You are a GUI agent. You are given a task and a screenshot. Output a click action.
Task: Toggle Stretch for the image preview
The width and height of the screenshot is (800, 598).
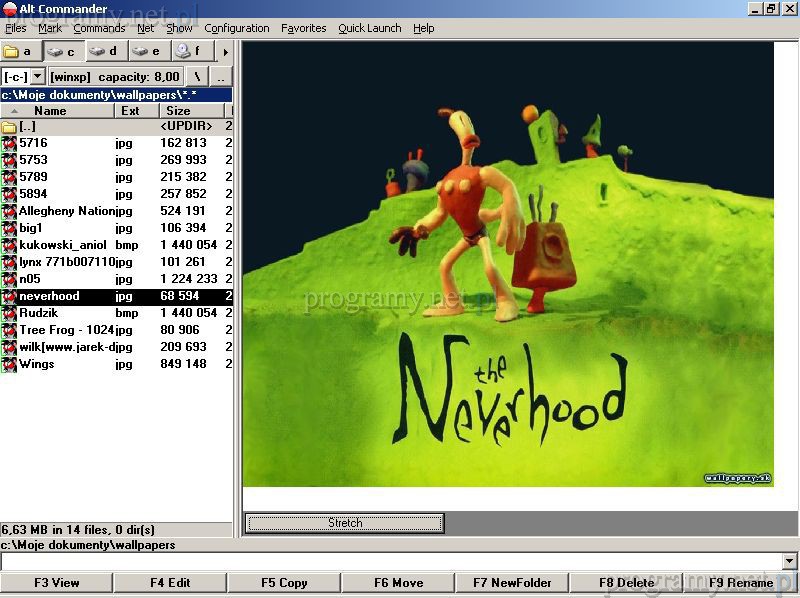click(x=345, y=523)
